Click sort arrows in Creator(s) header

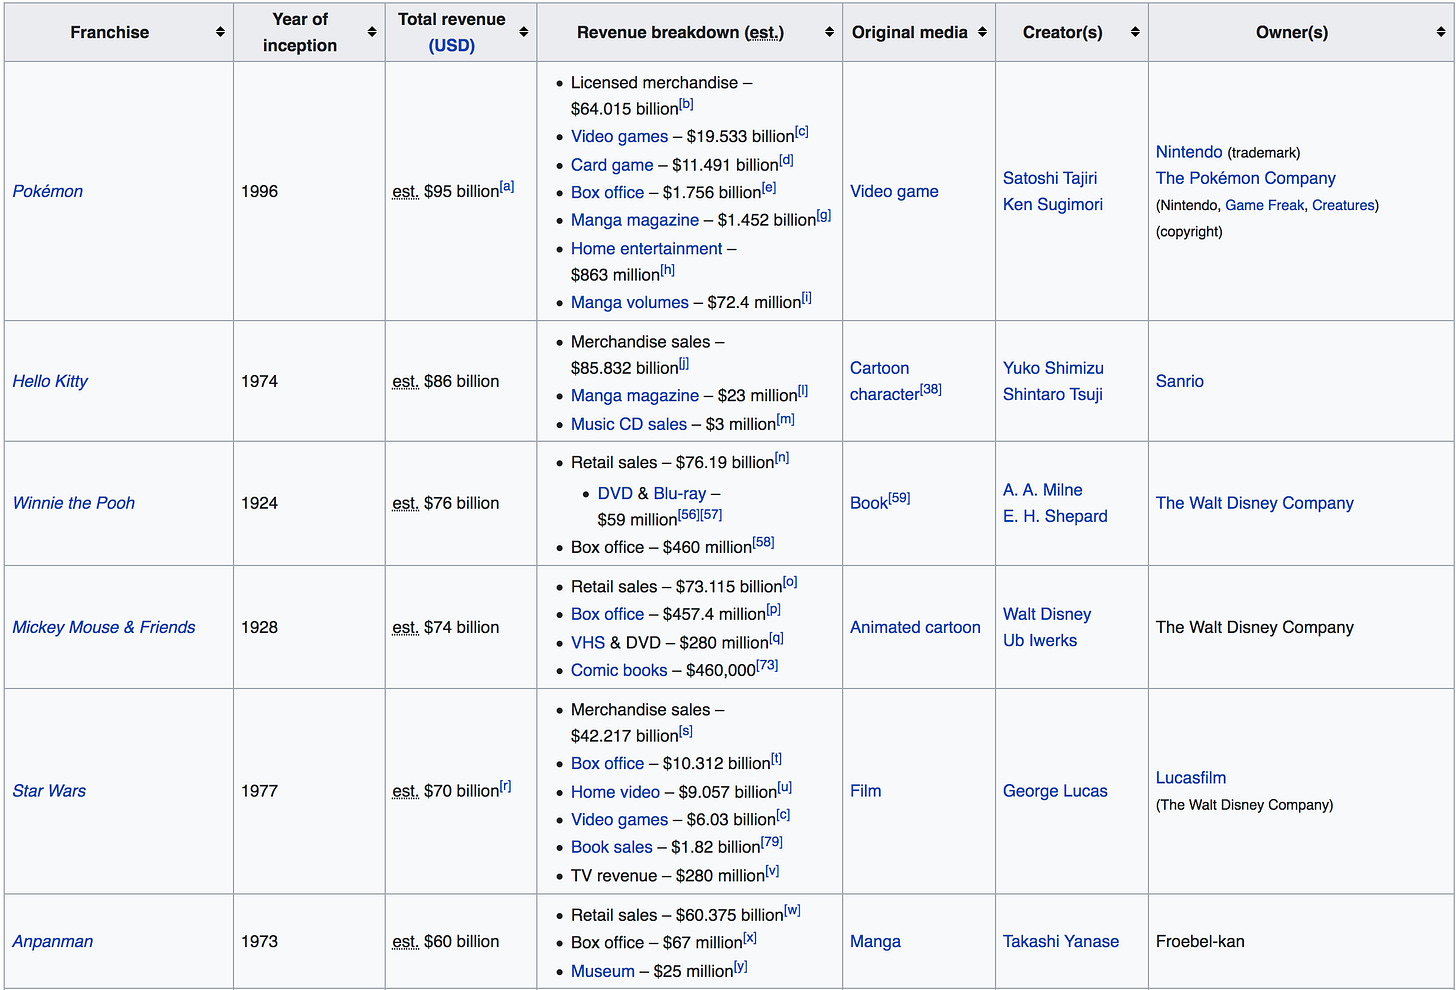coord(1135,32)
